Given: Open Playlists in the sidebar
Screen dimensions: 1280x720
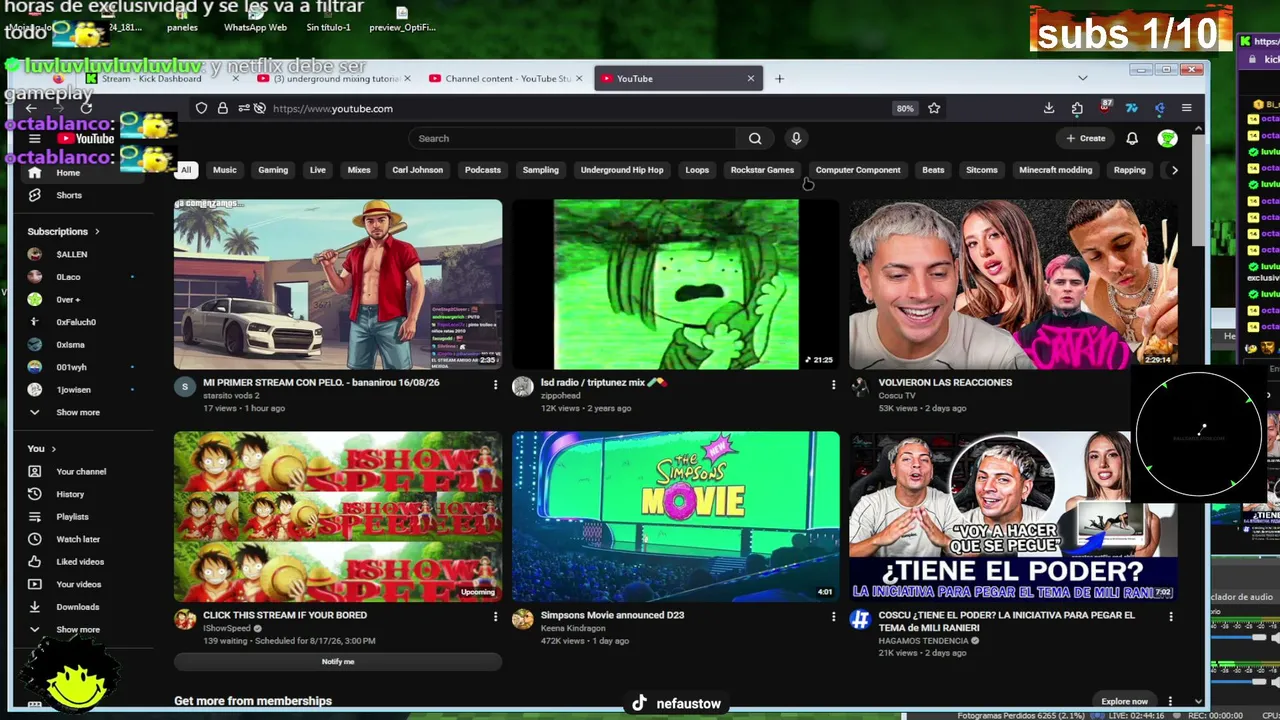Looking at the screenshot, I should pyautogui.click(x=72, y=517).
